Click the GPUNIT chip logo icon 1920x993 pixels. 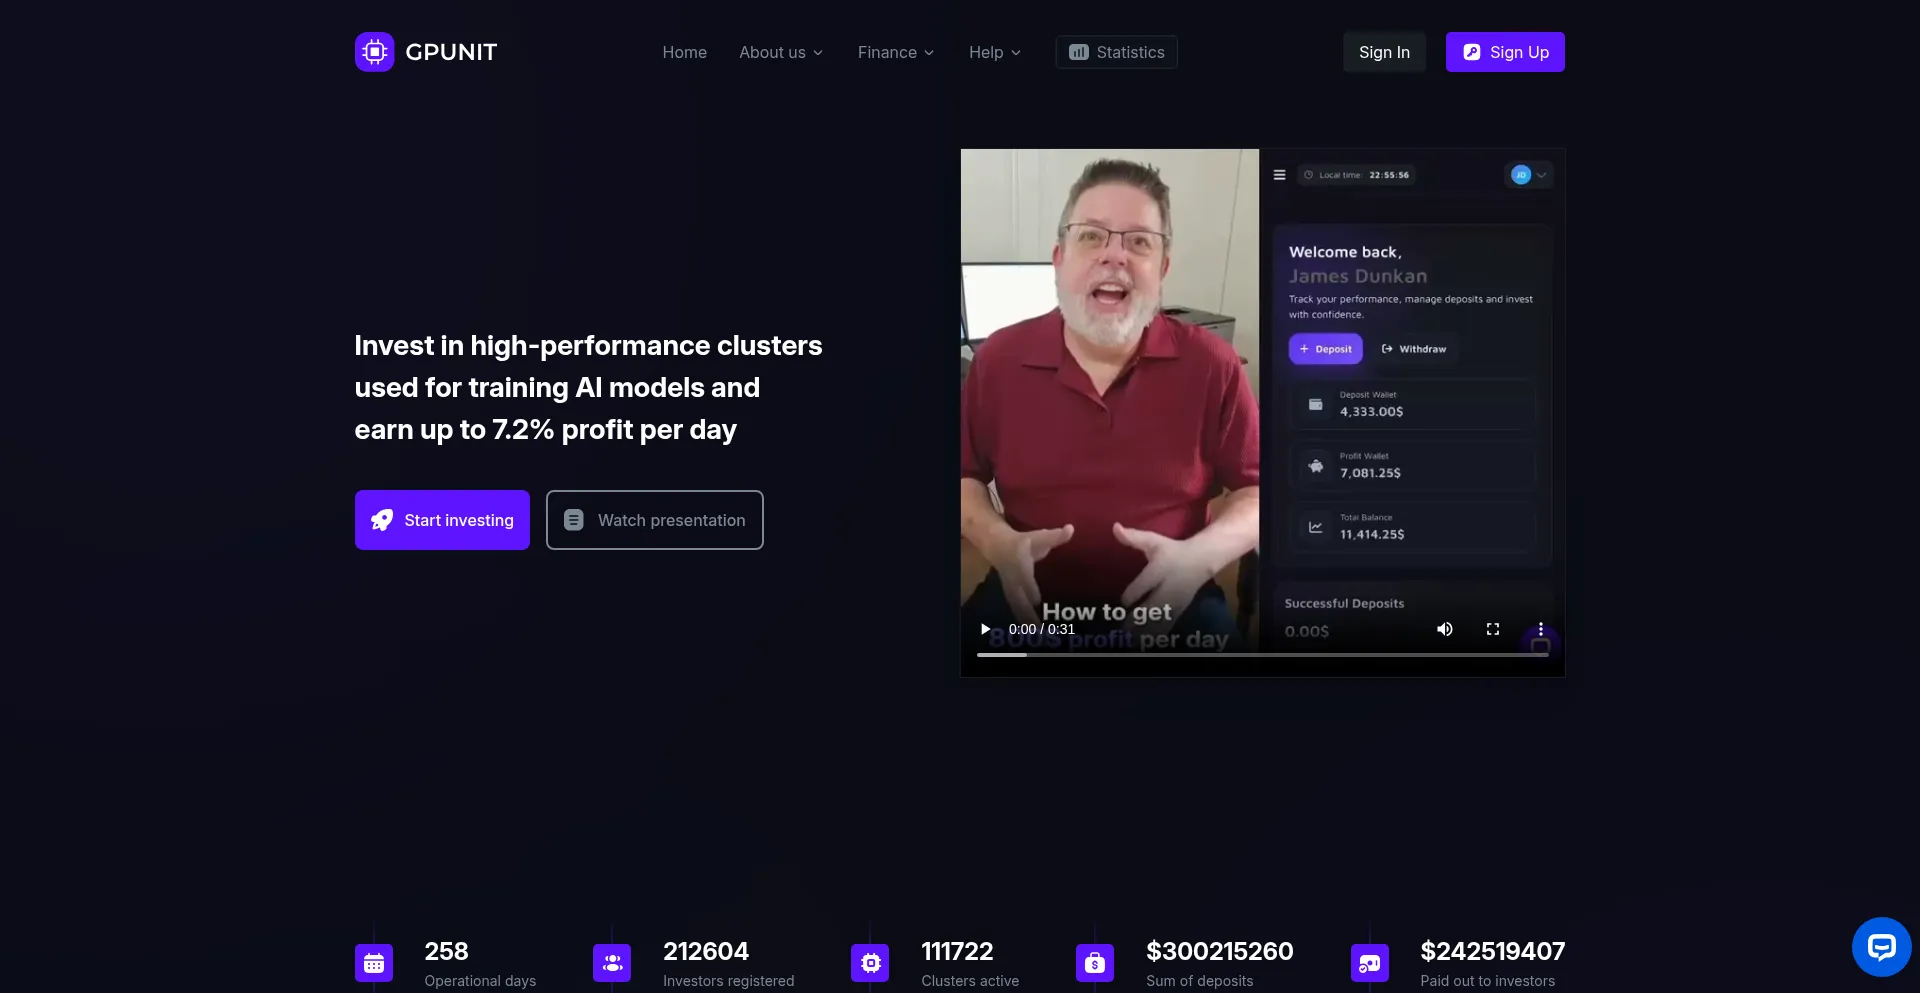pos(374,52)
